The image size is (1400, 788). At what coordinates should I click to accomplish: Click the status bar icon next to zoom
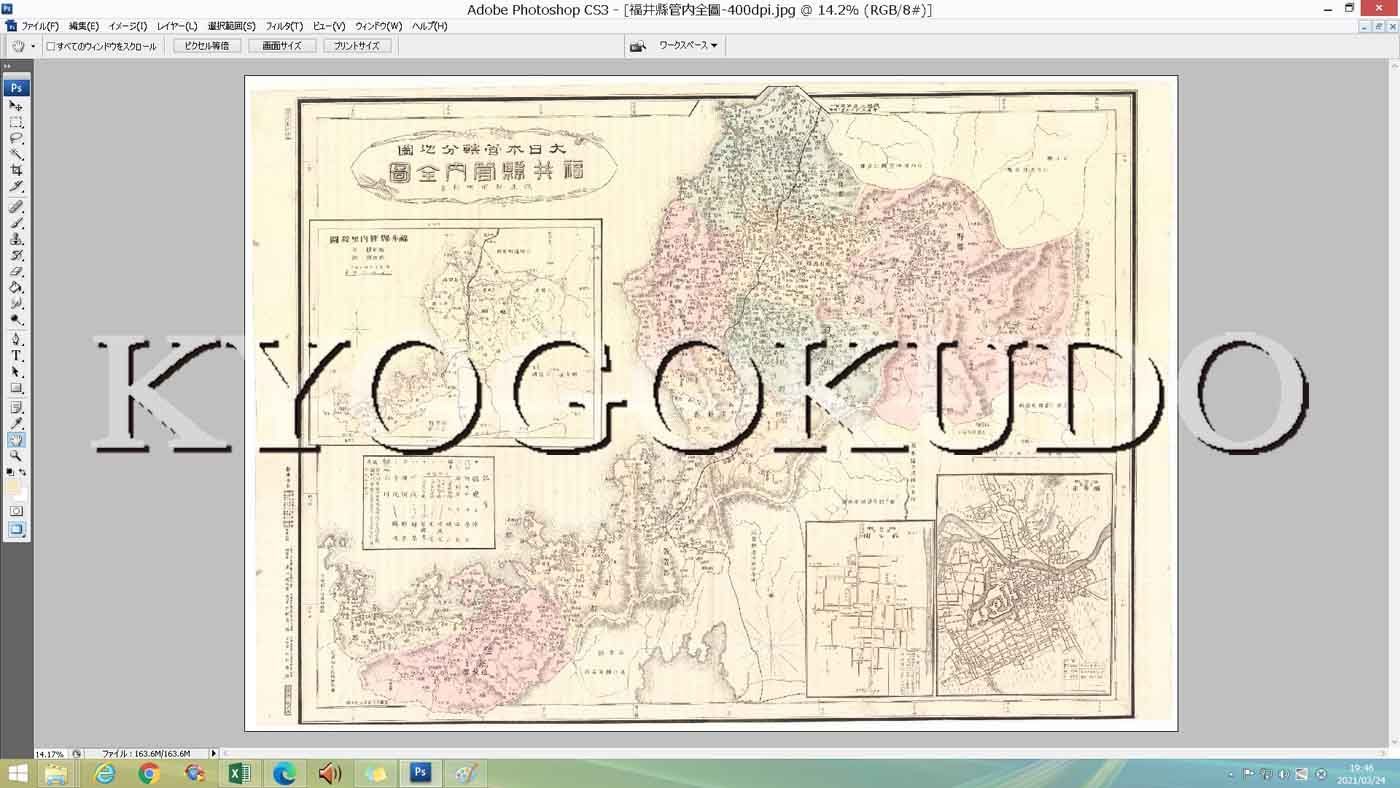click(77, 754)
